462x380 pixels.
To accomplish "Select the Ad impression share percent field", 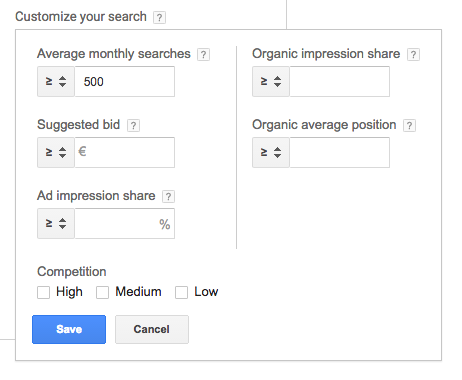I will pos(125,223).
